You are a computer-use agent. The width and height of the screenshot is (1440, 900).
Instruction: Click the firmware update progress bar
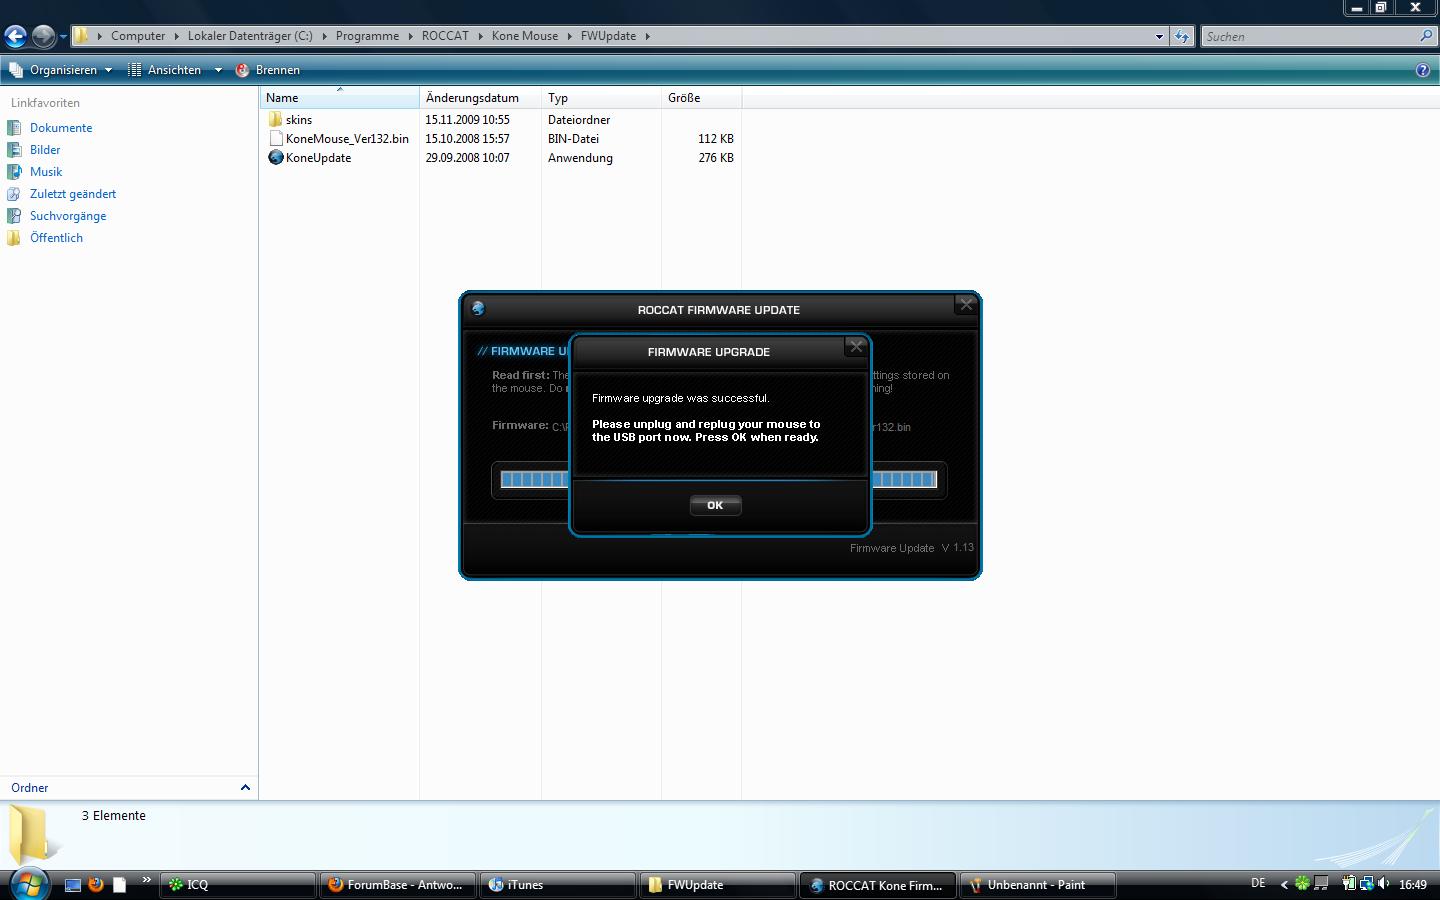(x=719, y=479)
